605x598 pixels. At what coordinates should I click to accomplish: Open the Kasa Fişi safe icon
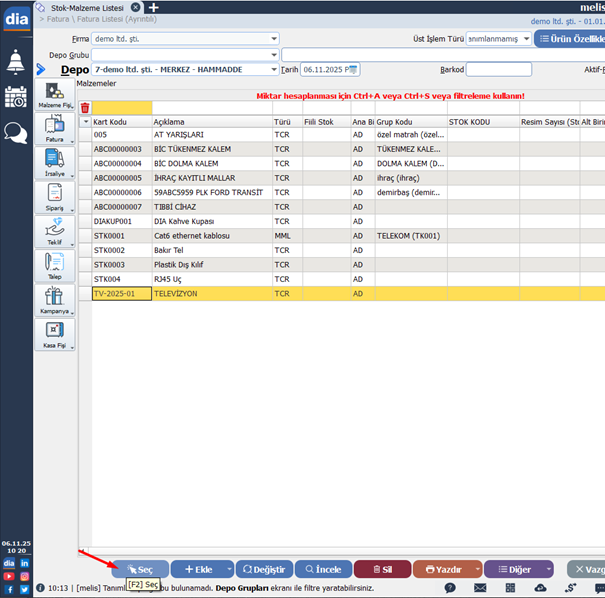point(54,334)
